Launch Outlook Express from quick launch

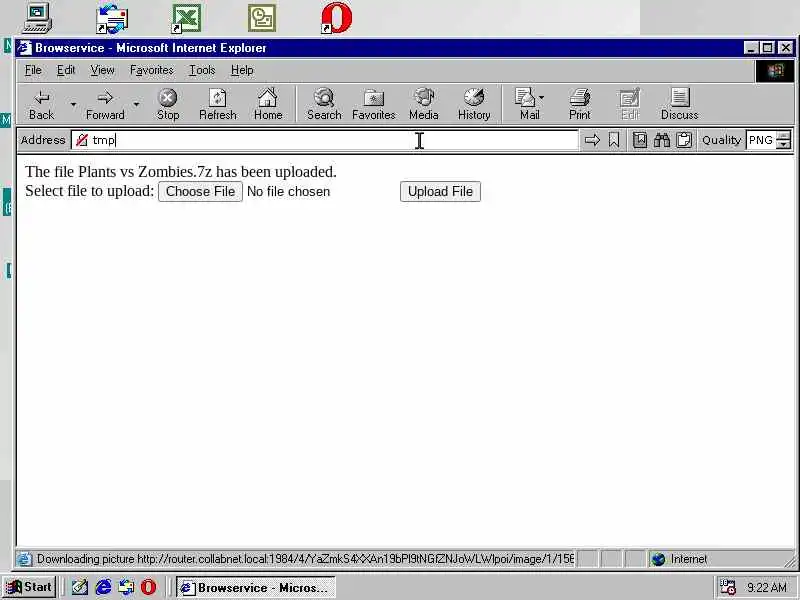126,587
